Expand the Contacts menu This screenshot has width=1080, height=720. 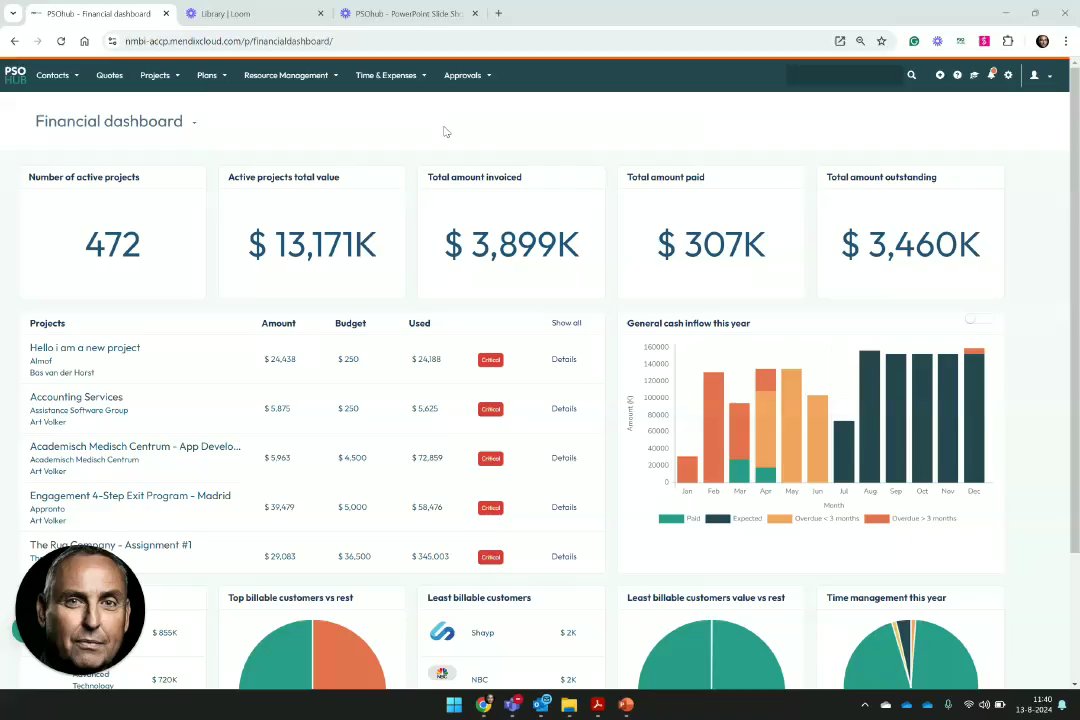click(58, 75)
